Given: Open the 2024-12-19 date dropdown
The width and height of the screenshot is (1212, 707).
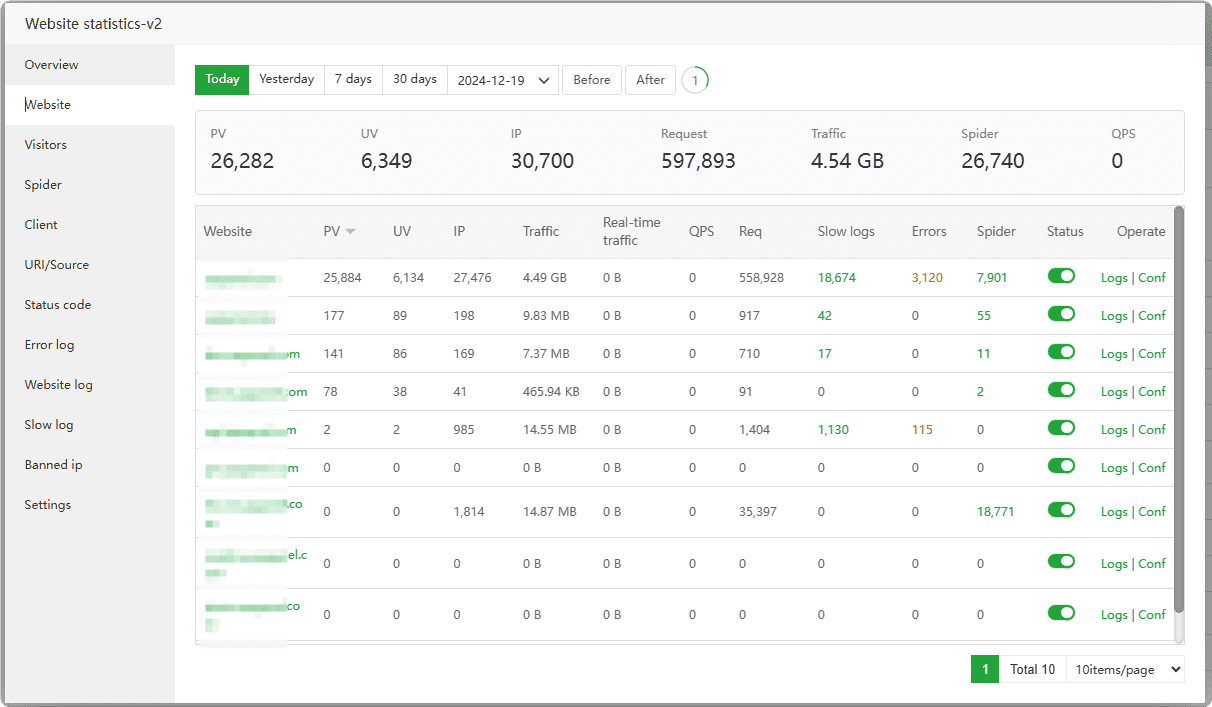Looking at the screenshot, I should pyautogui.click(x=503, y=80).
